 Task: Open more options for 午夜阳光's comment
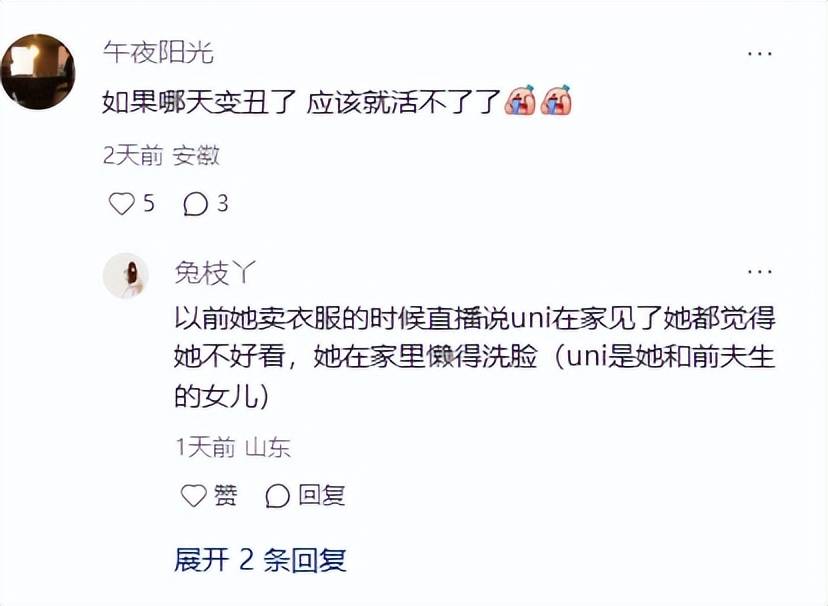click(x=760, y=53)
